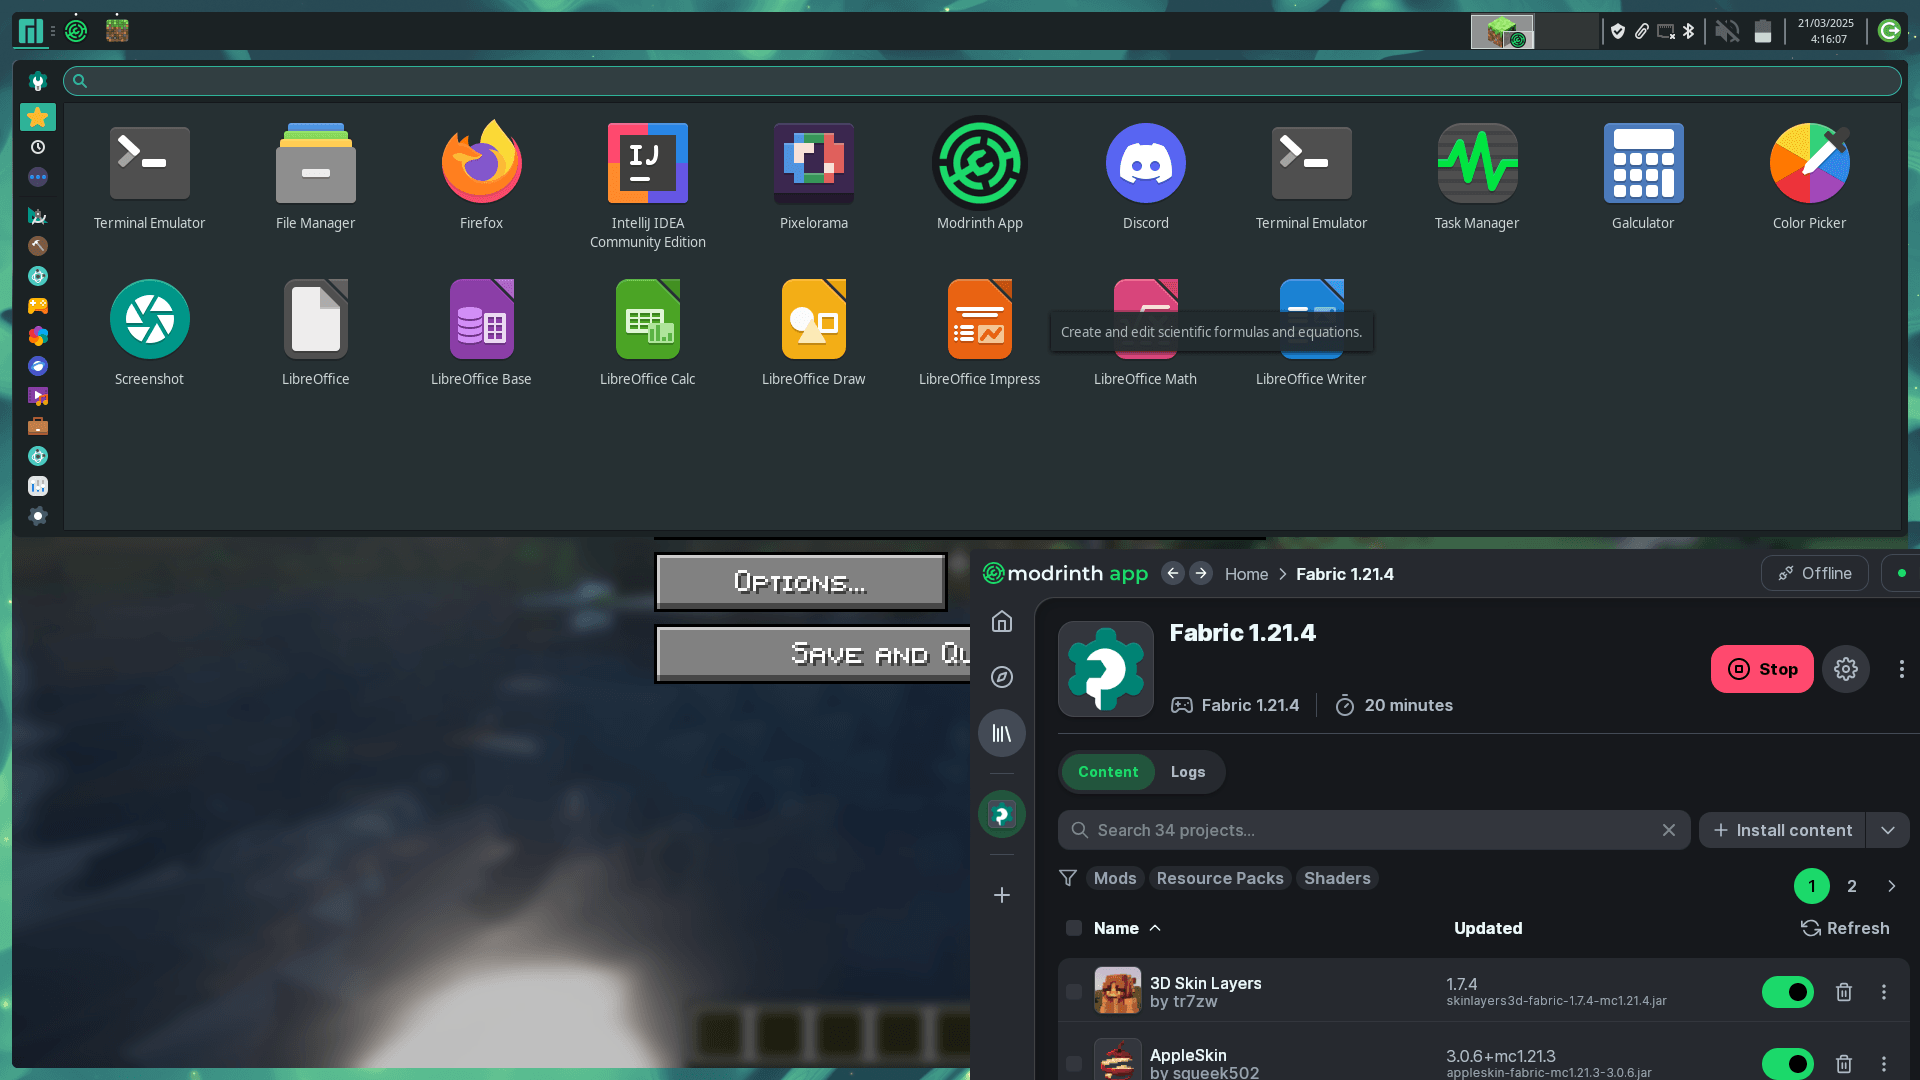Switch to the Logs tab

1187,772
